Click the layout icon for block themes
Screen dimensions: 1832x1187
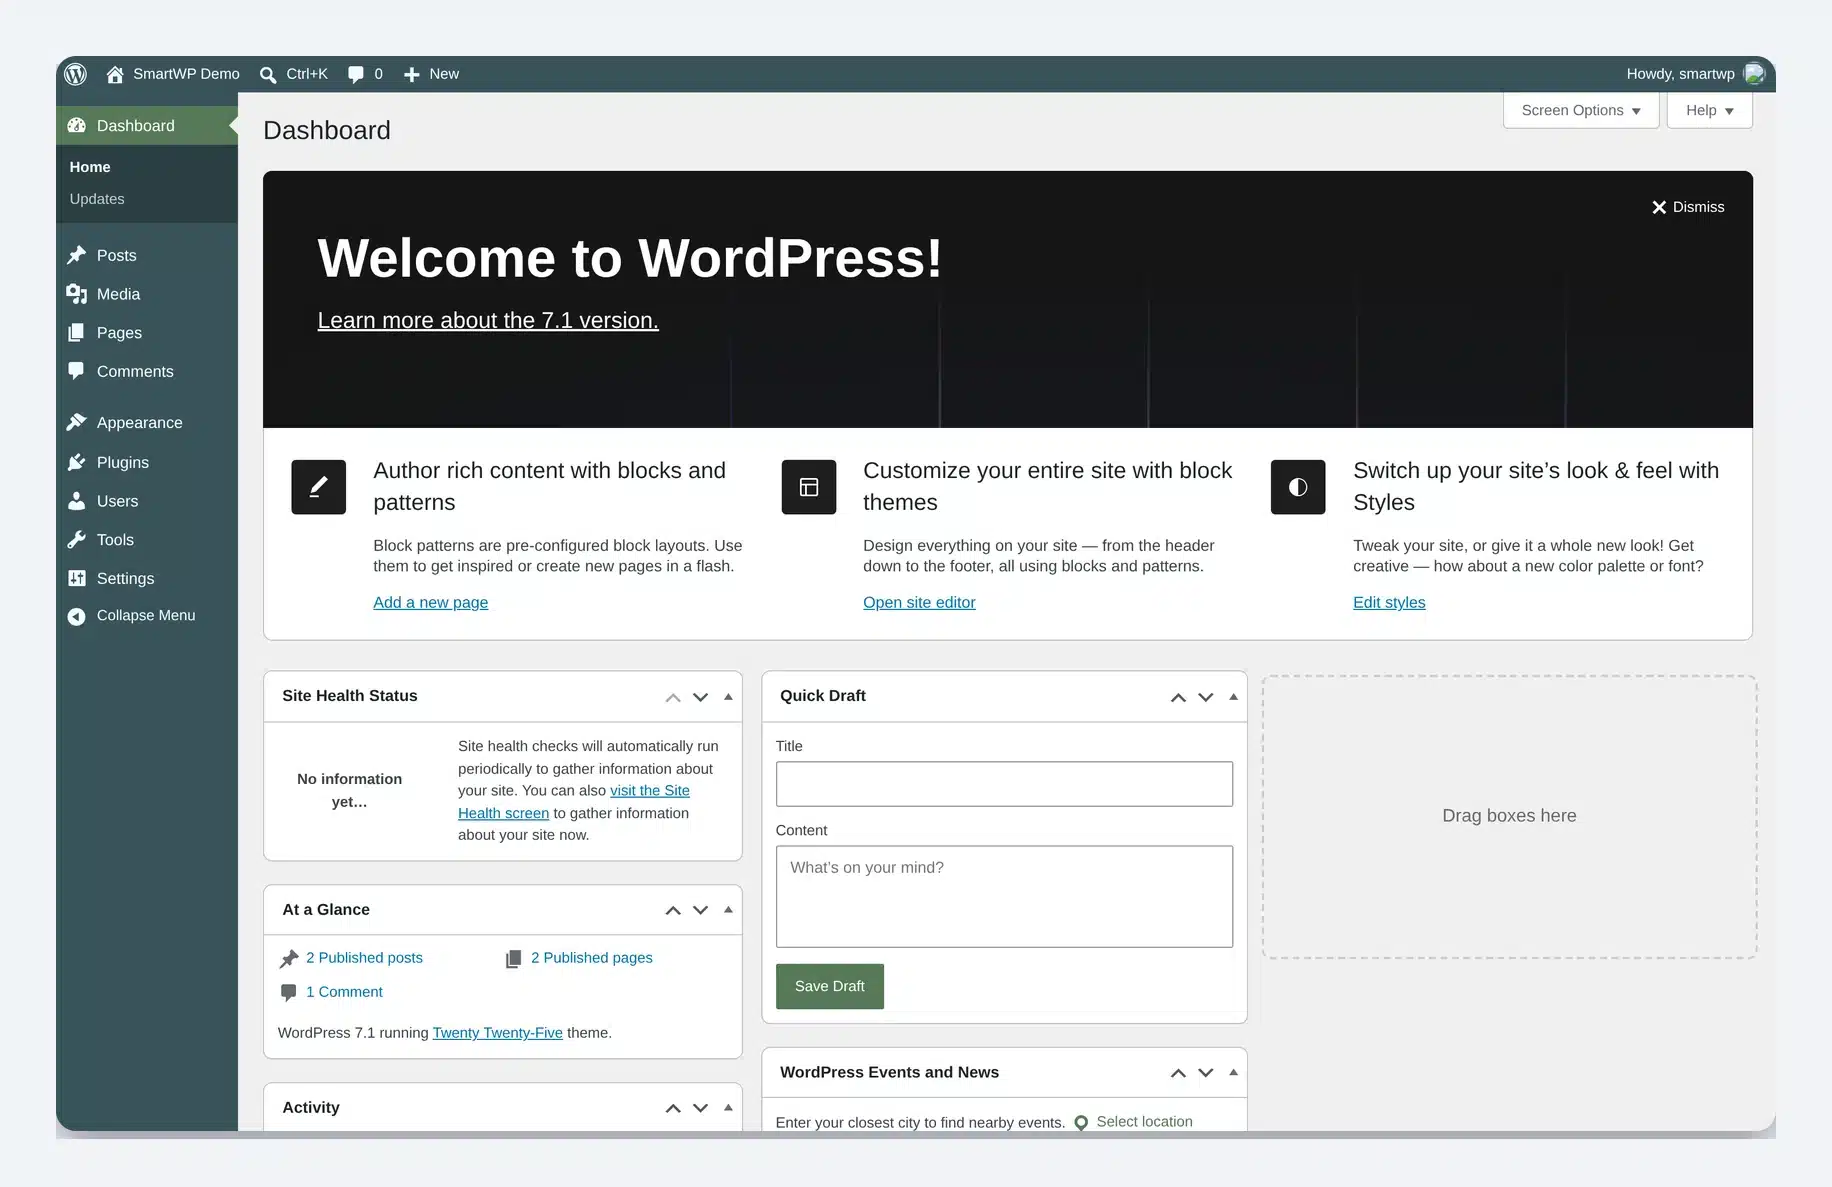click(809, 487)
